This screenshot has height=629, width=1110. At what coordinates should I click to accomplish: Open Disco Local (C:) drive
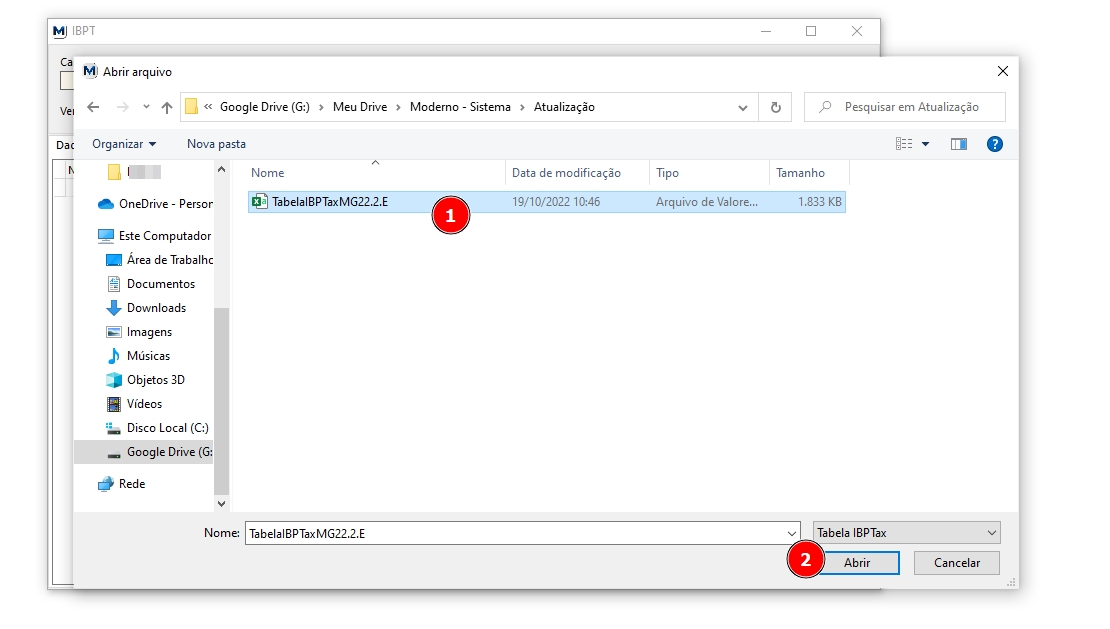[167, 428]
